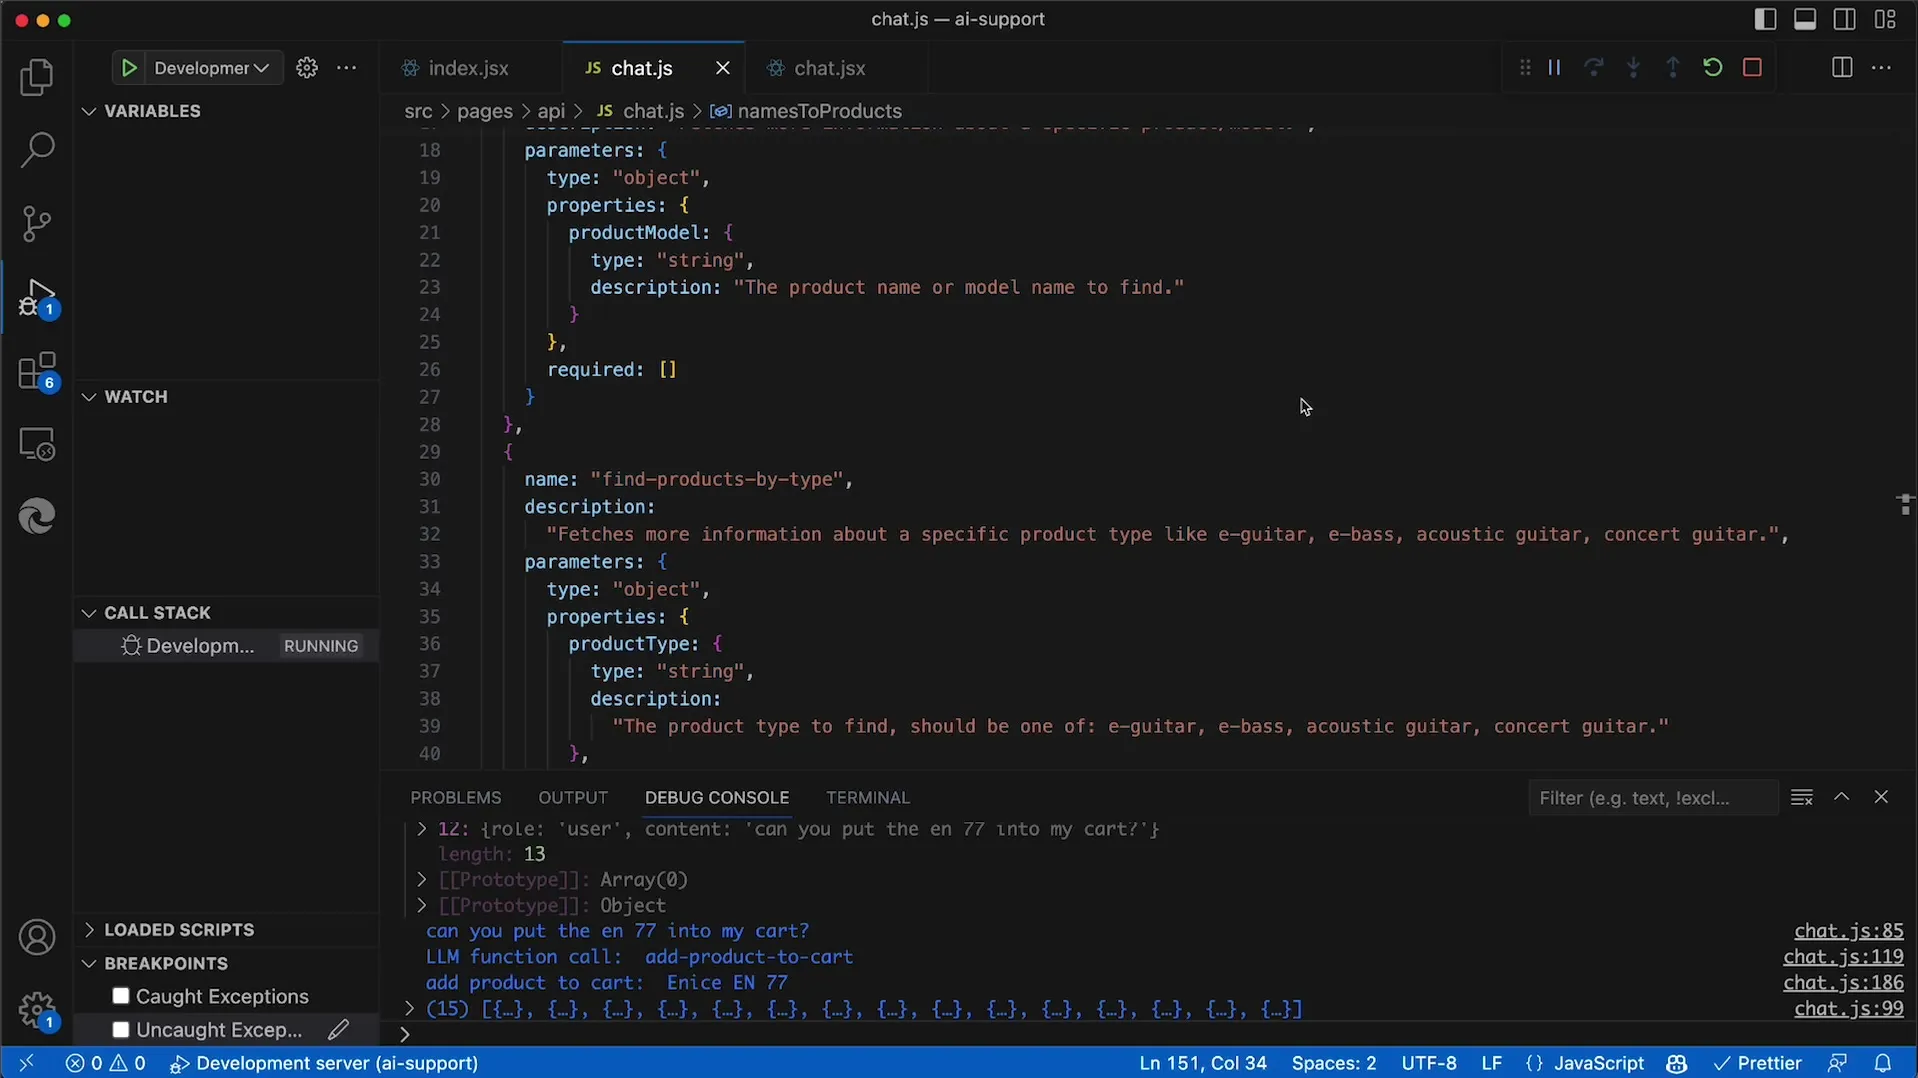1918x1078 pixels.
Task: Open the Search view in activity bar
Action: pyautogui.click(x=37, y=150)
